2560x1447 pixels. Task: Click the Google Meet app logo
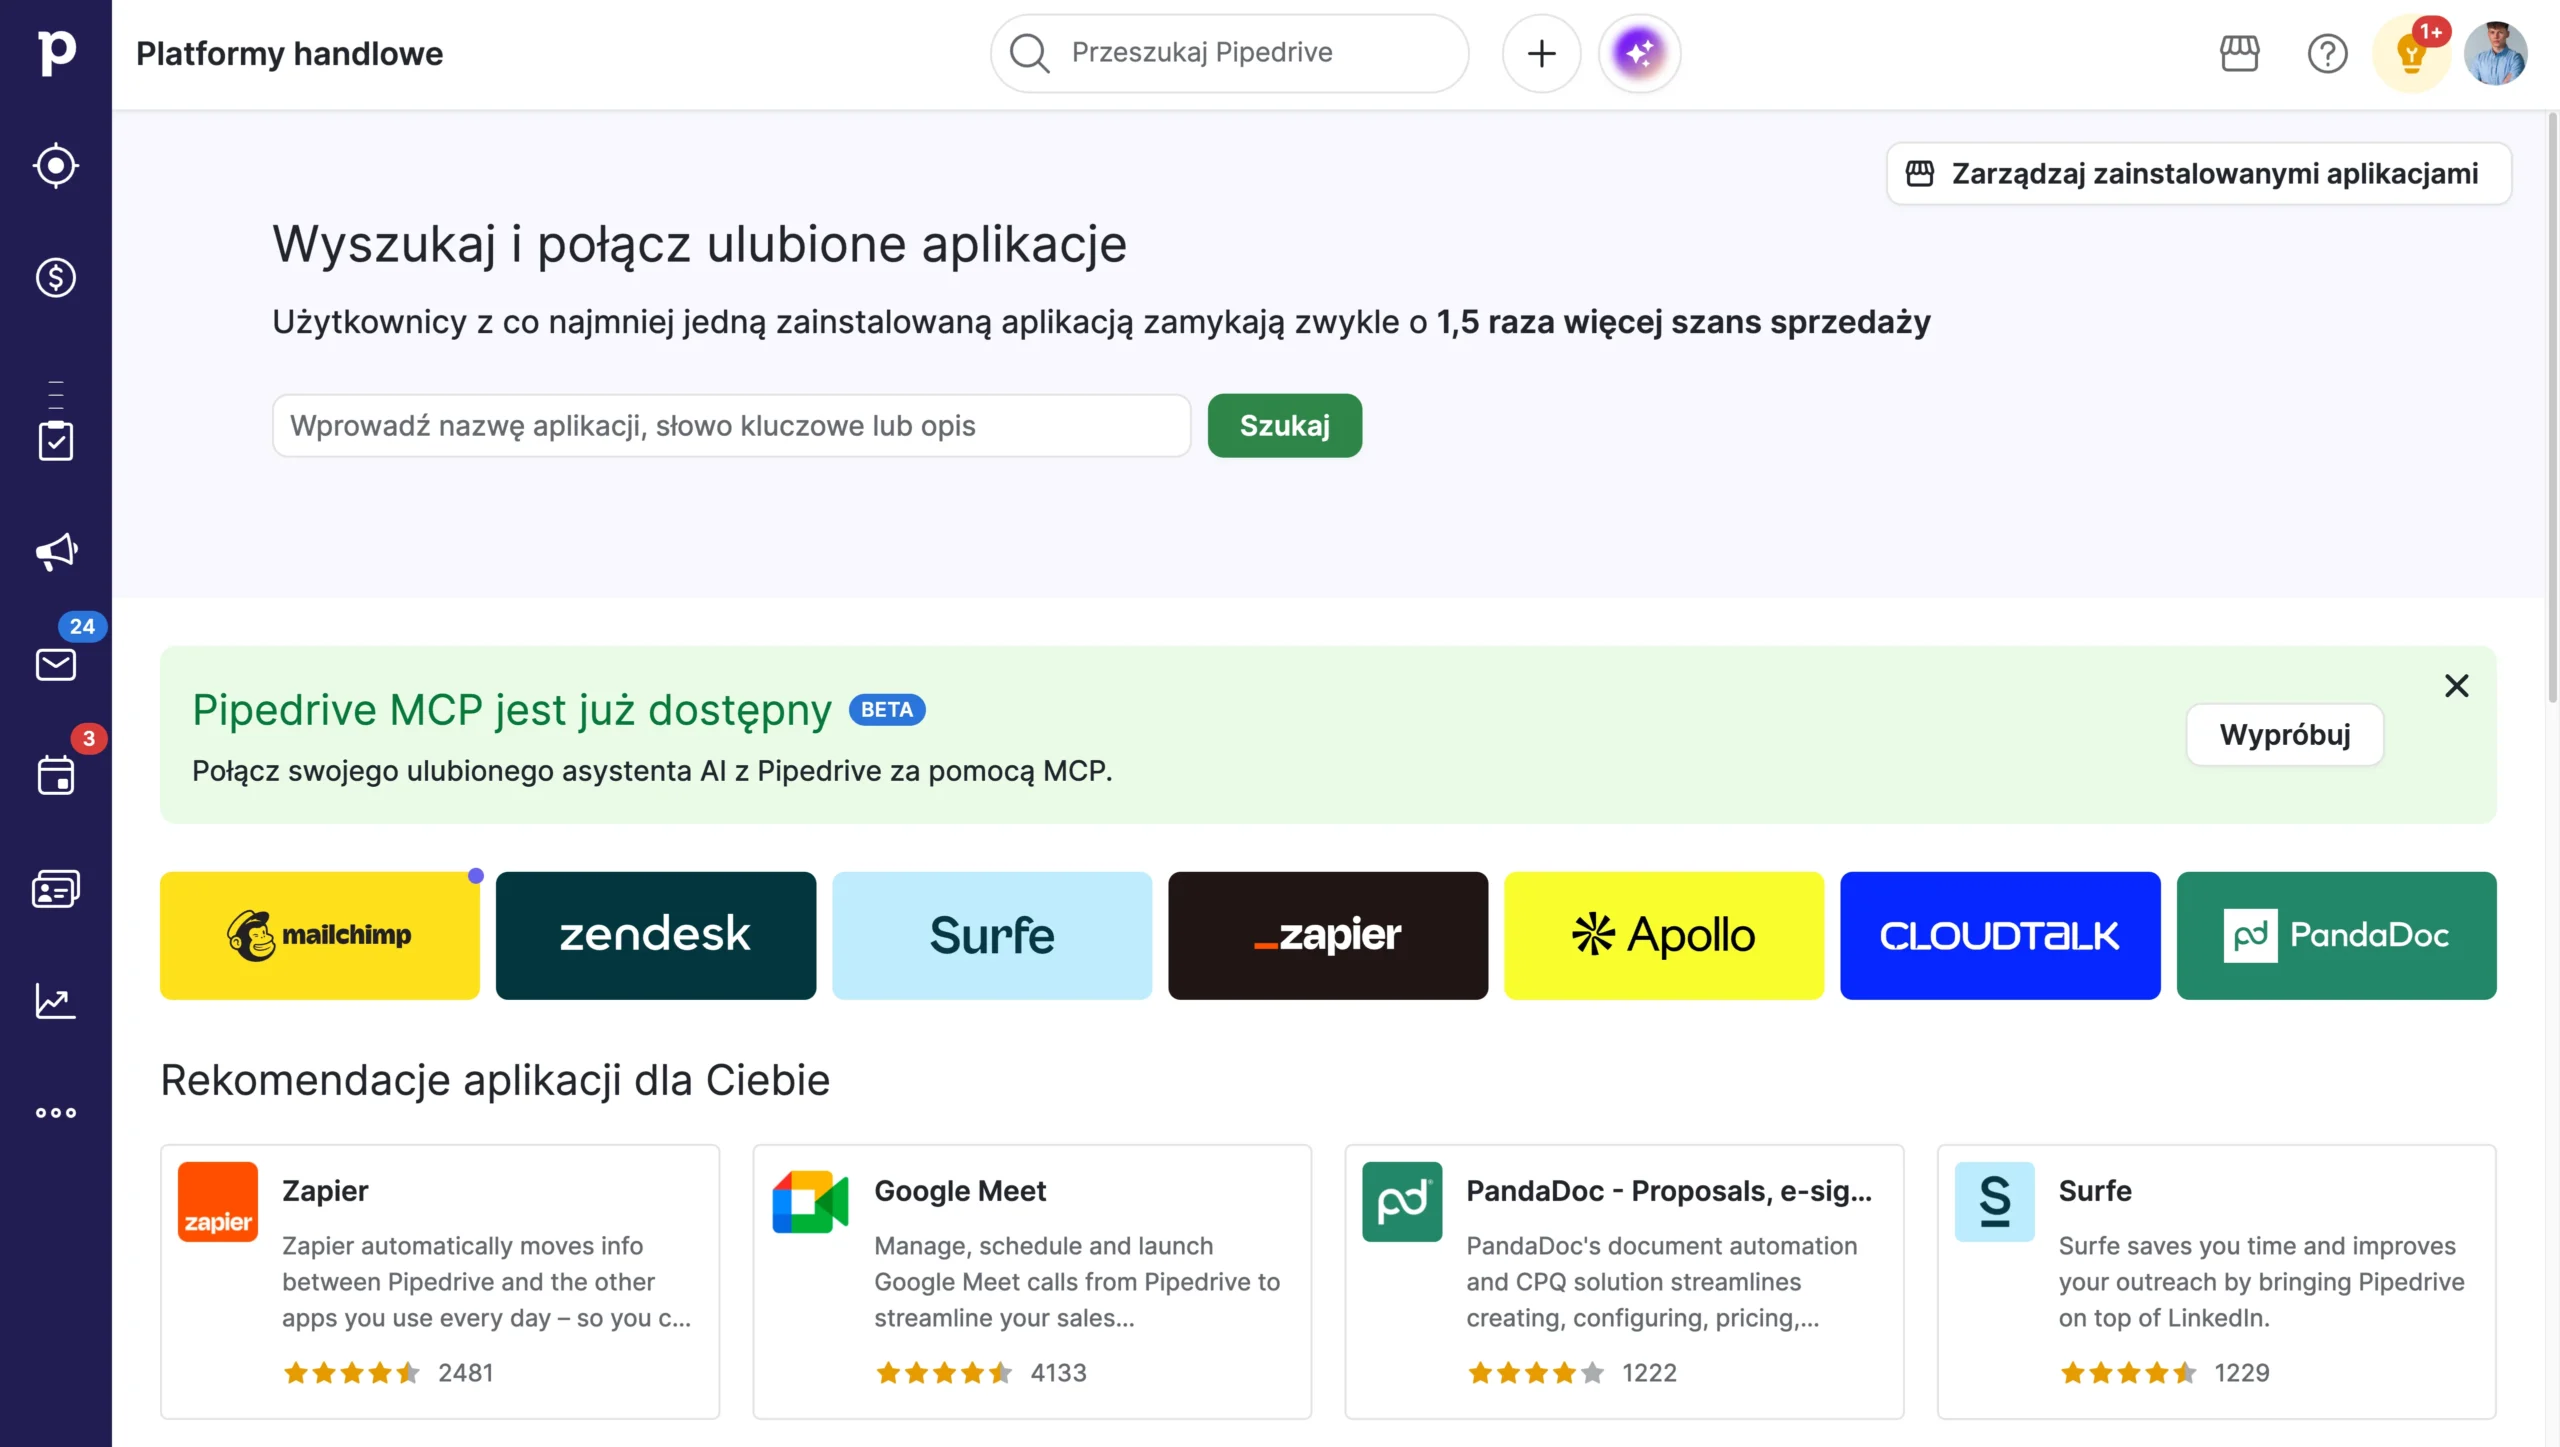pos(810,1201)
